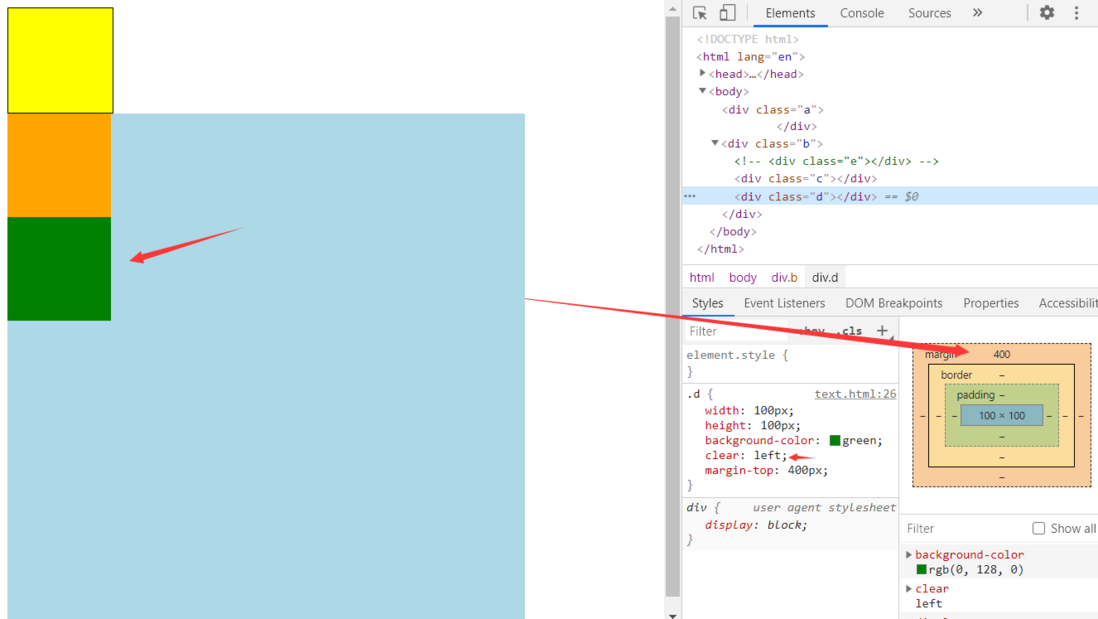
Task: Open the text.html:26 source link
Action: [855, 394]
